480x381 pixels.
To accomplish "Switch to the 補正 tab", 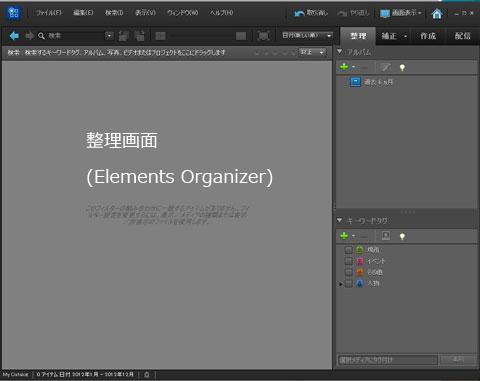I will tap(389, 36).
